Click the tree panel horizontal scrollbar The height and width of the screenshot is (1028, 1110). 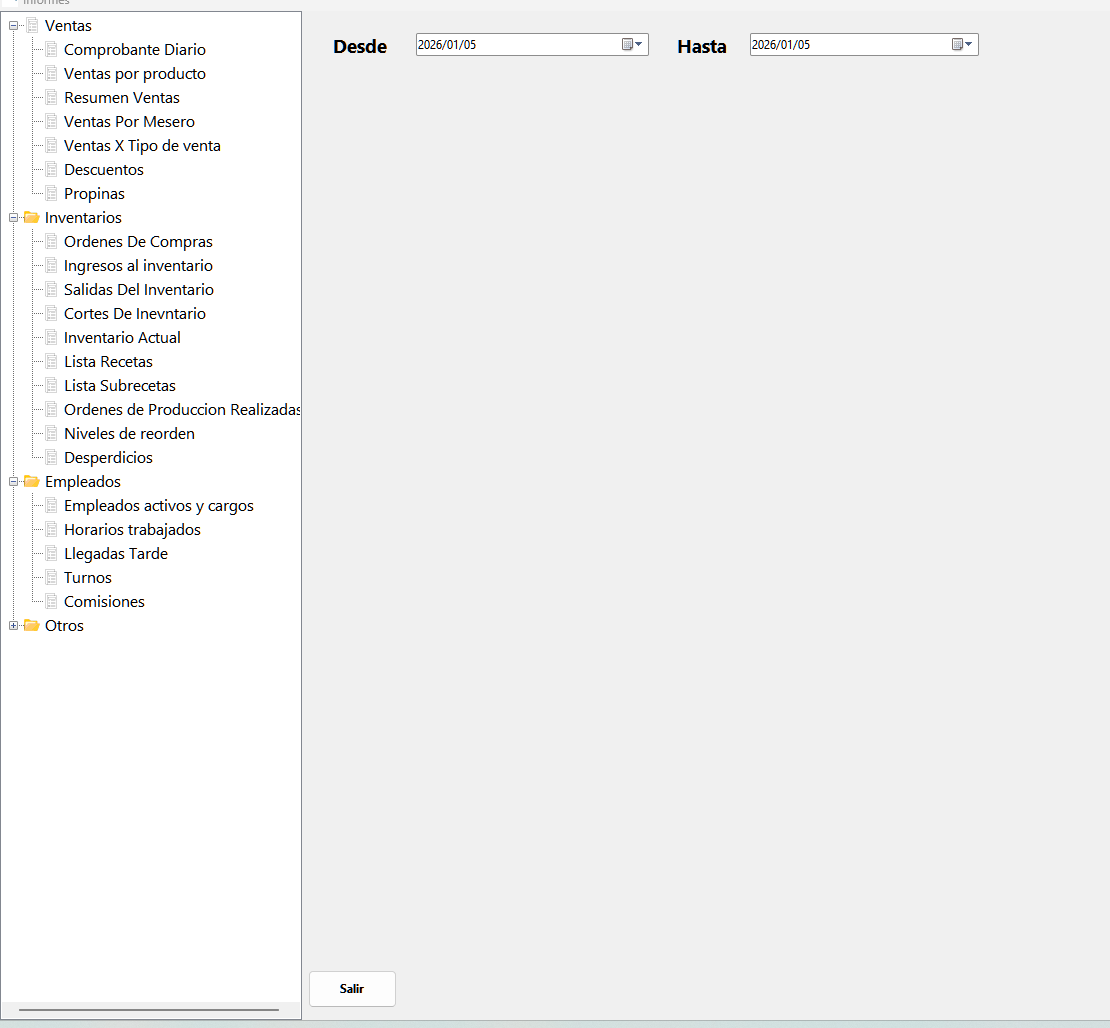click(148, 1010)
